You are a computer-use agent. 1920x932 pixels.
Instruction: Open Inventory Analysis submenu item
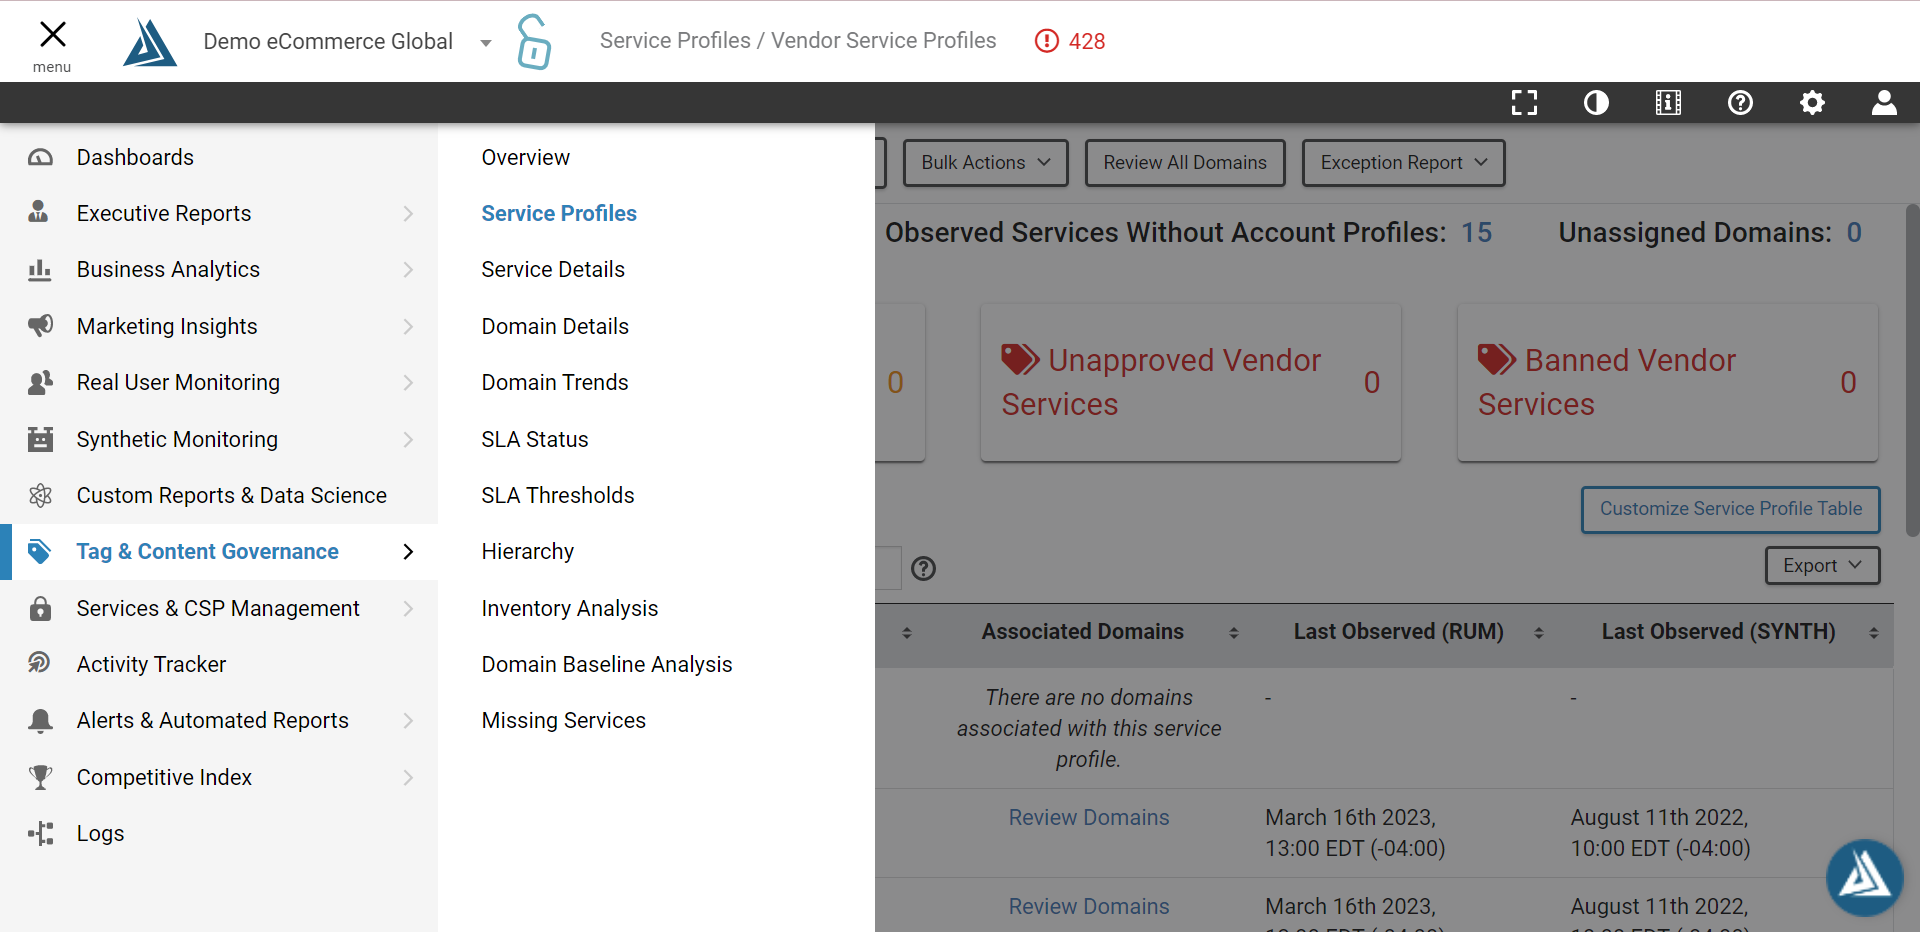tap(570, 608)
